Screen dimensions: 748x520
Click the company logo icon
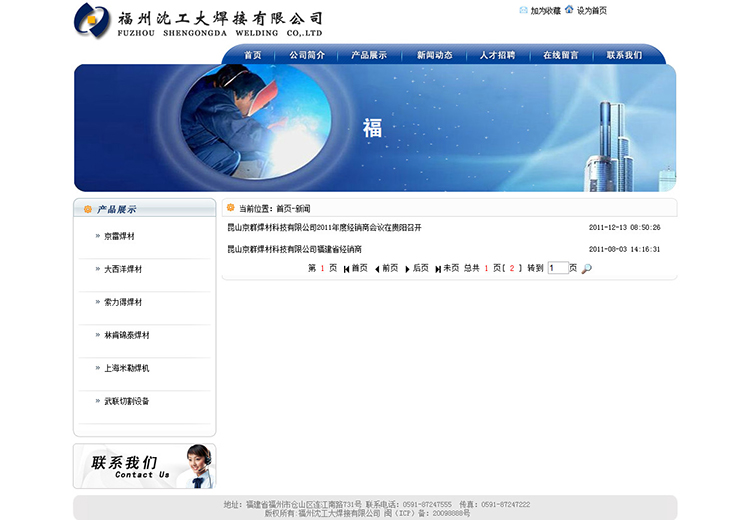pos(93,21)
